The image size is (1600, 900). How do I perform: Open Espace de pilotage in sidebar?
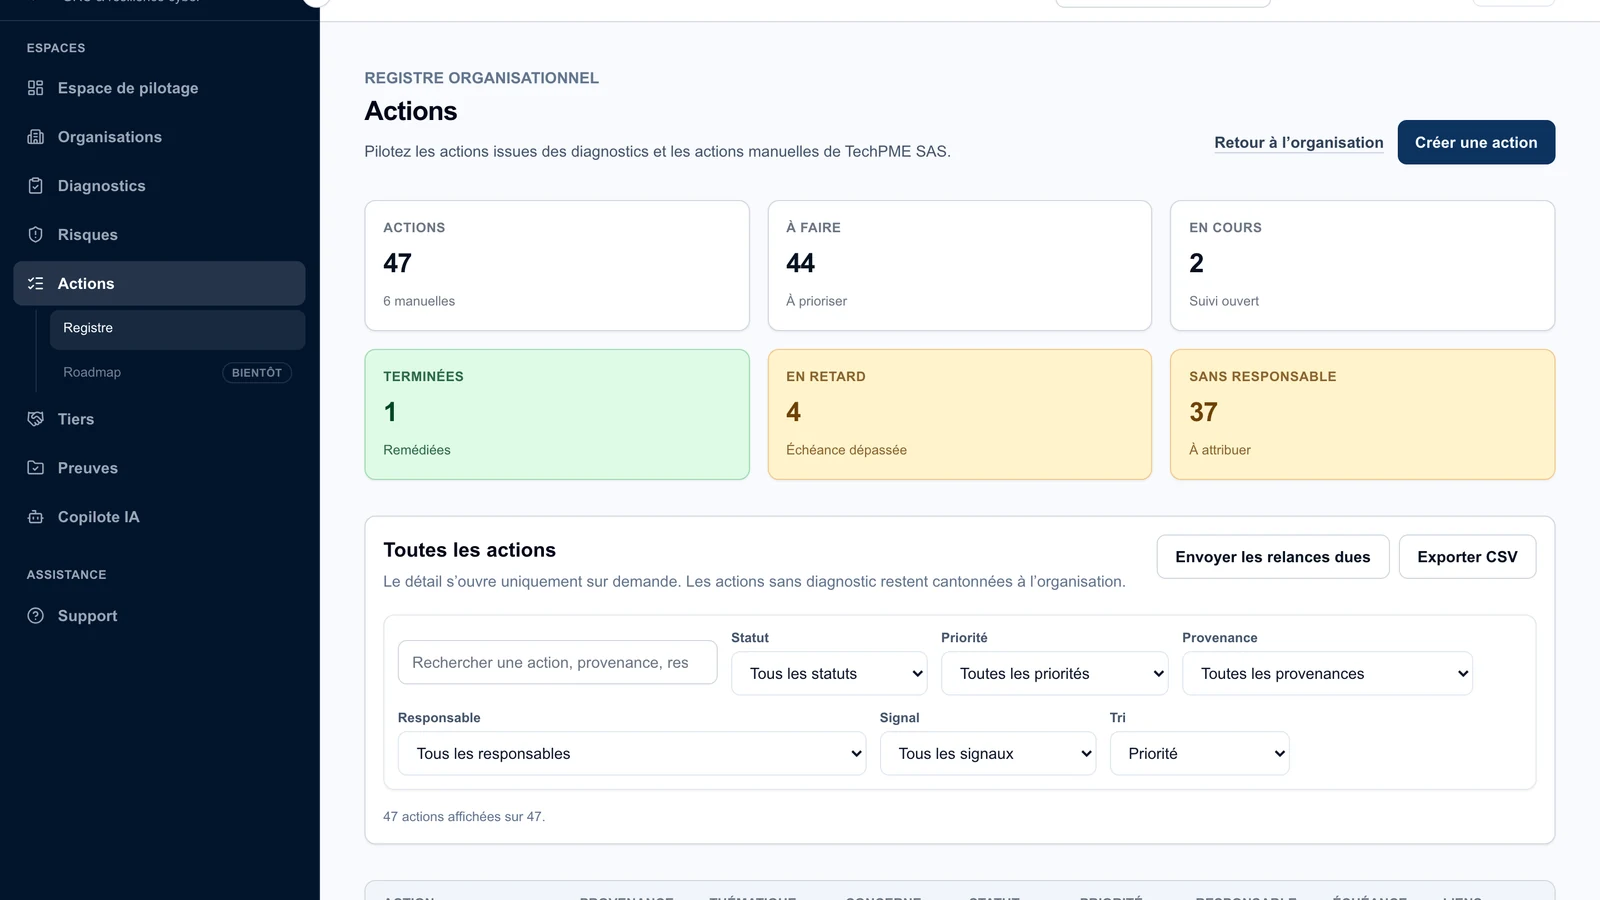point(159,88)
